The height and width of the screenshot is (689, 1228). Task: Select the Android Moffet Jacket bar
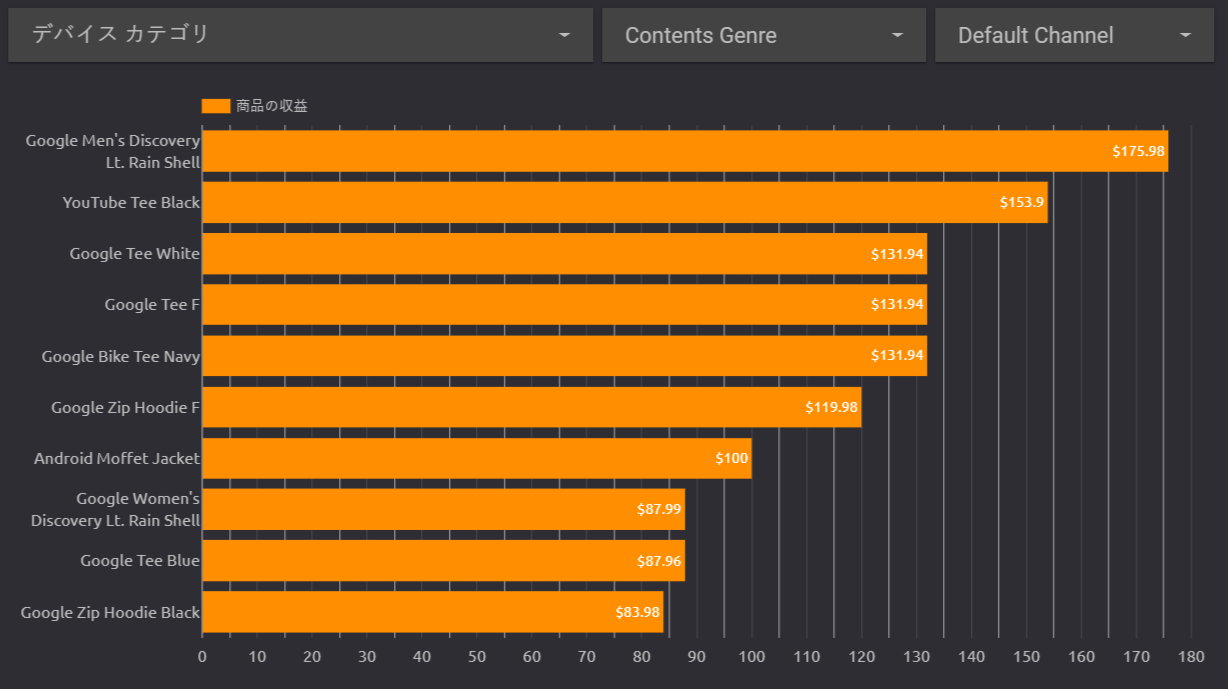tap(477, 458)
